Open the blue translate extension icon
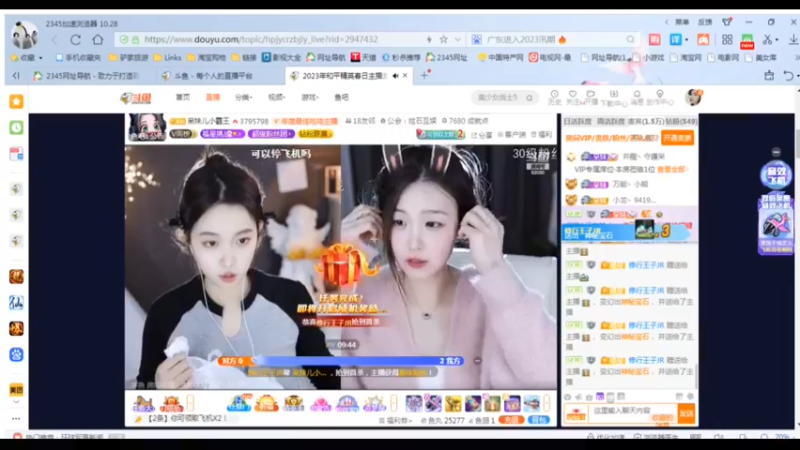This screenshot has height=450, width=800. click(676, 39)
